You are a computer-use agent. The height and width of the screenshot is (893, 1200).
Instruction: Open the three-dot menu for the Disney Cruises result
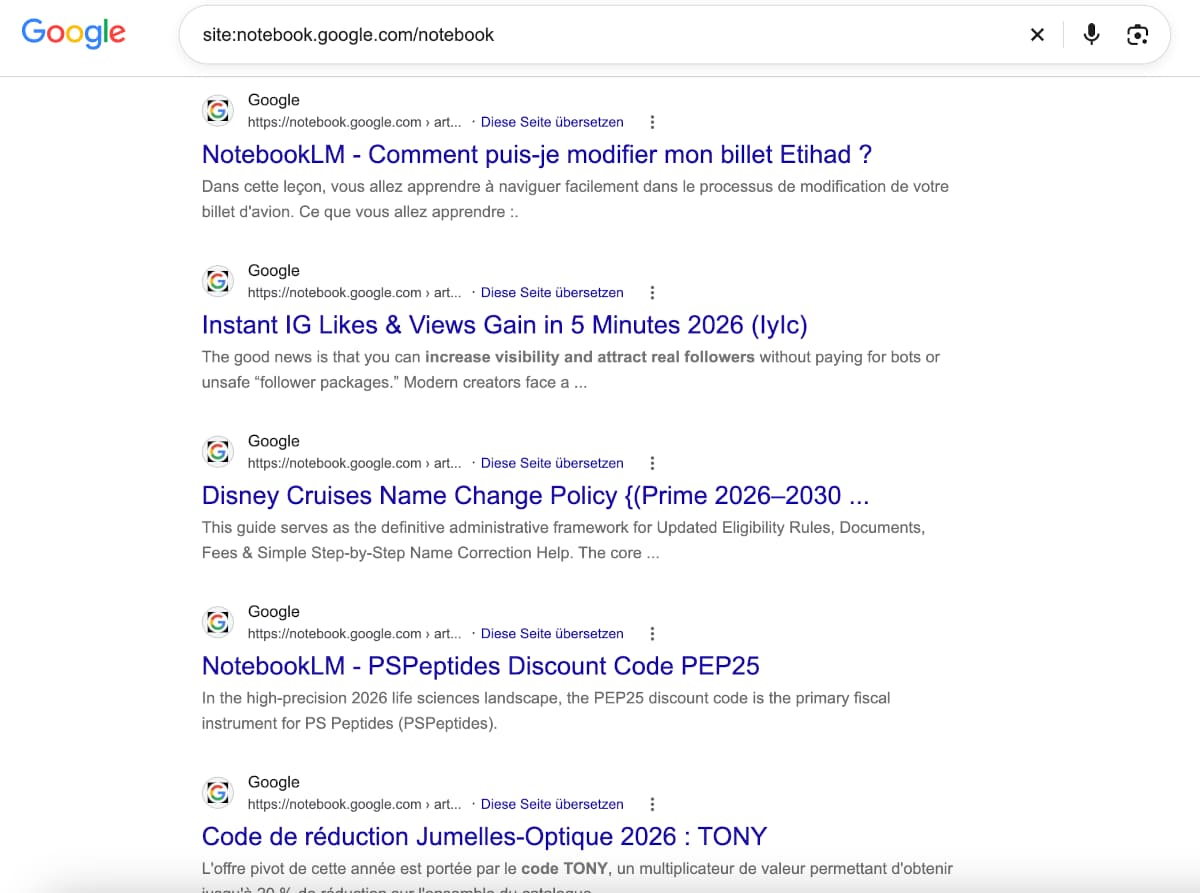[x=652, y=463]
